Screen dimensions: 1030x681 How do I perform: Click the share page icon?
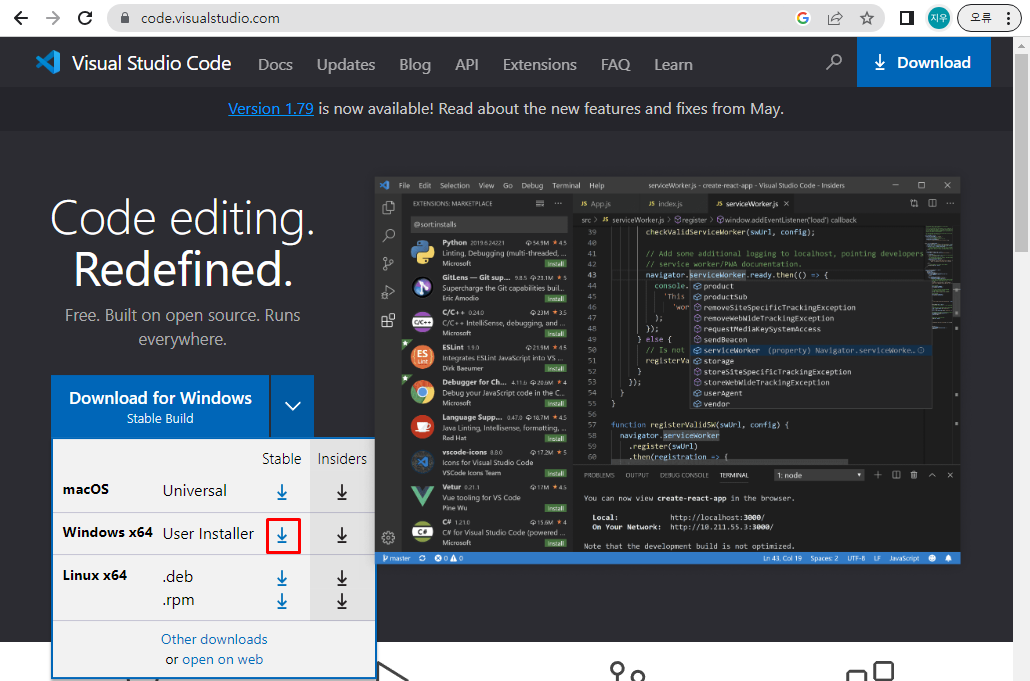[835, 18]
